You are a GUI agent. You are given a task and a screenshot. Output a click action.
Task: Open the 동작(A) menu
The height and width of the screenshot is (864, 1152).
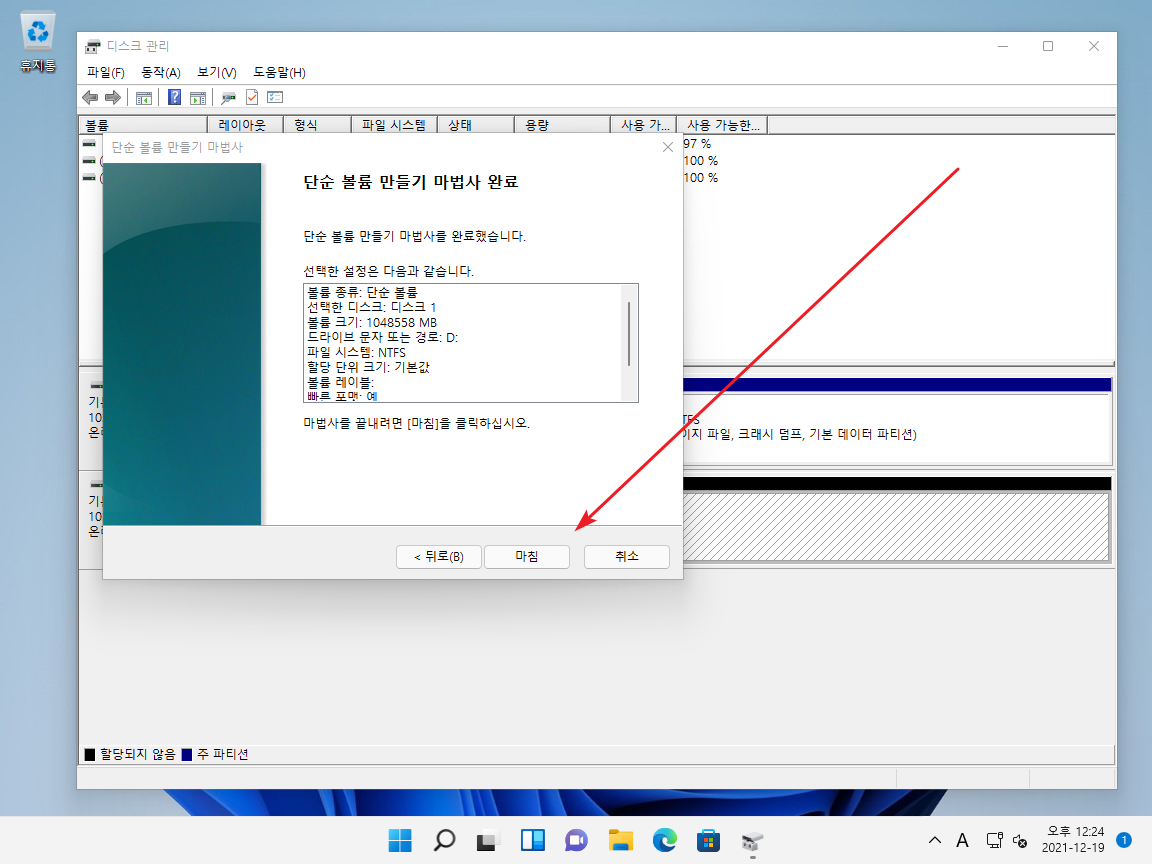point(161,72)
